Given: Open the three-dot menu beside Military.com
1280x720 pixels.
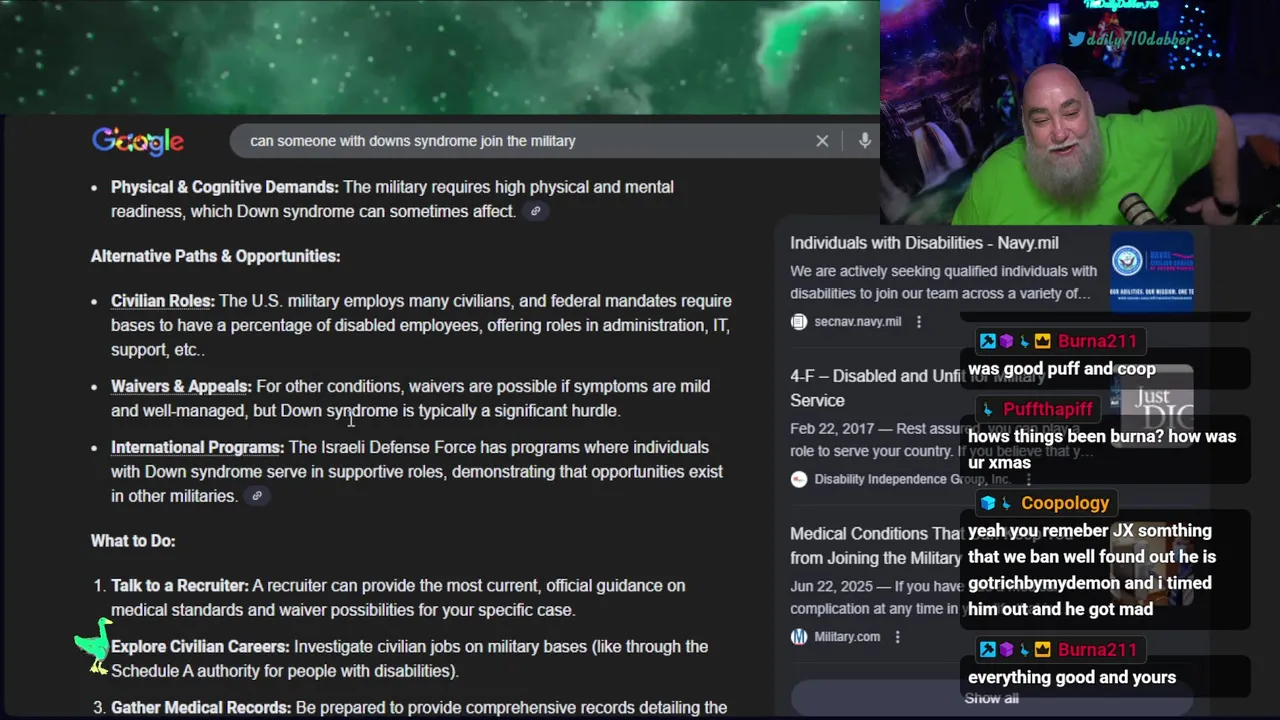Looking at the screenshot, I should [898, 636].
